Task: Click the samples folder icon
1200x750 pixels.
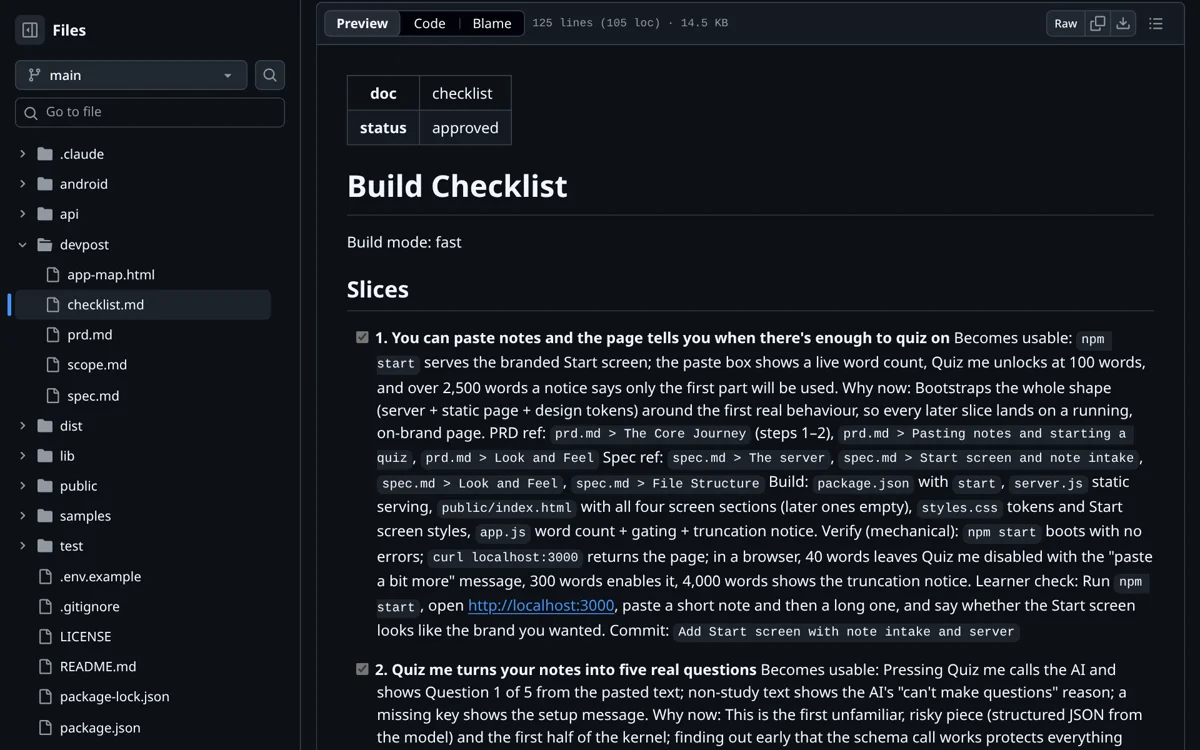Action: (x=45, y=516)
